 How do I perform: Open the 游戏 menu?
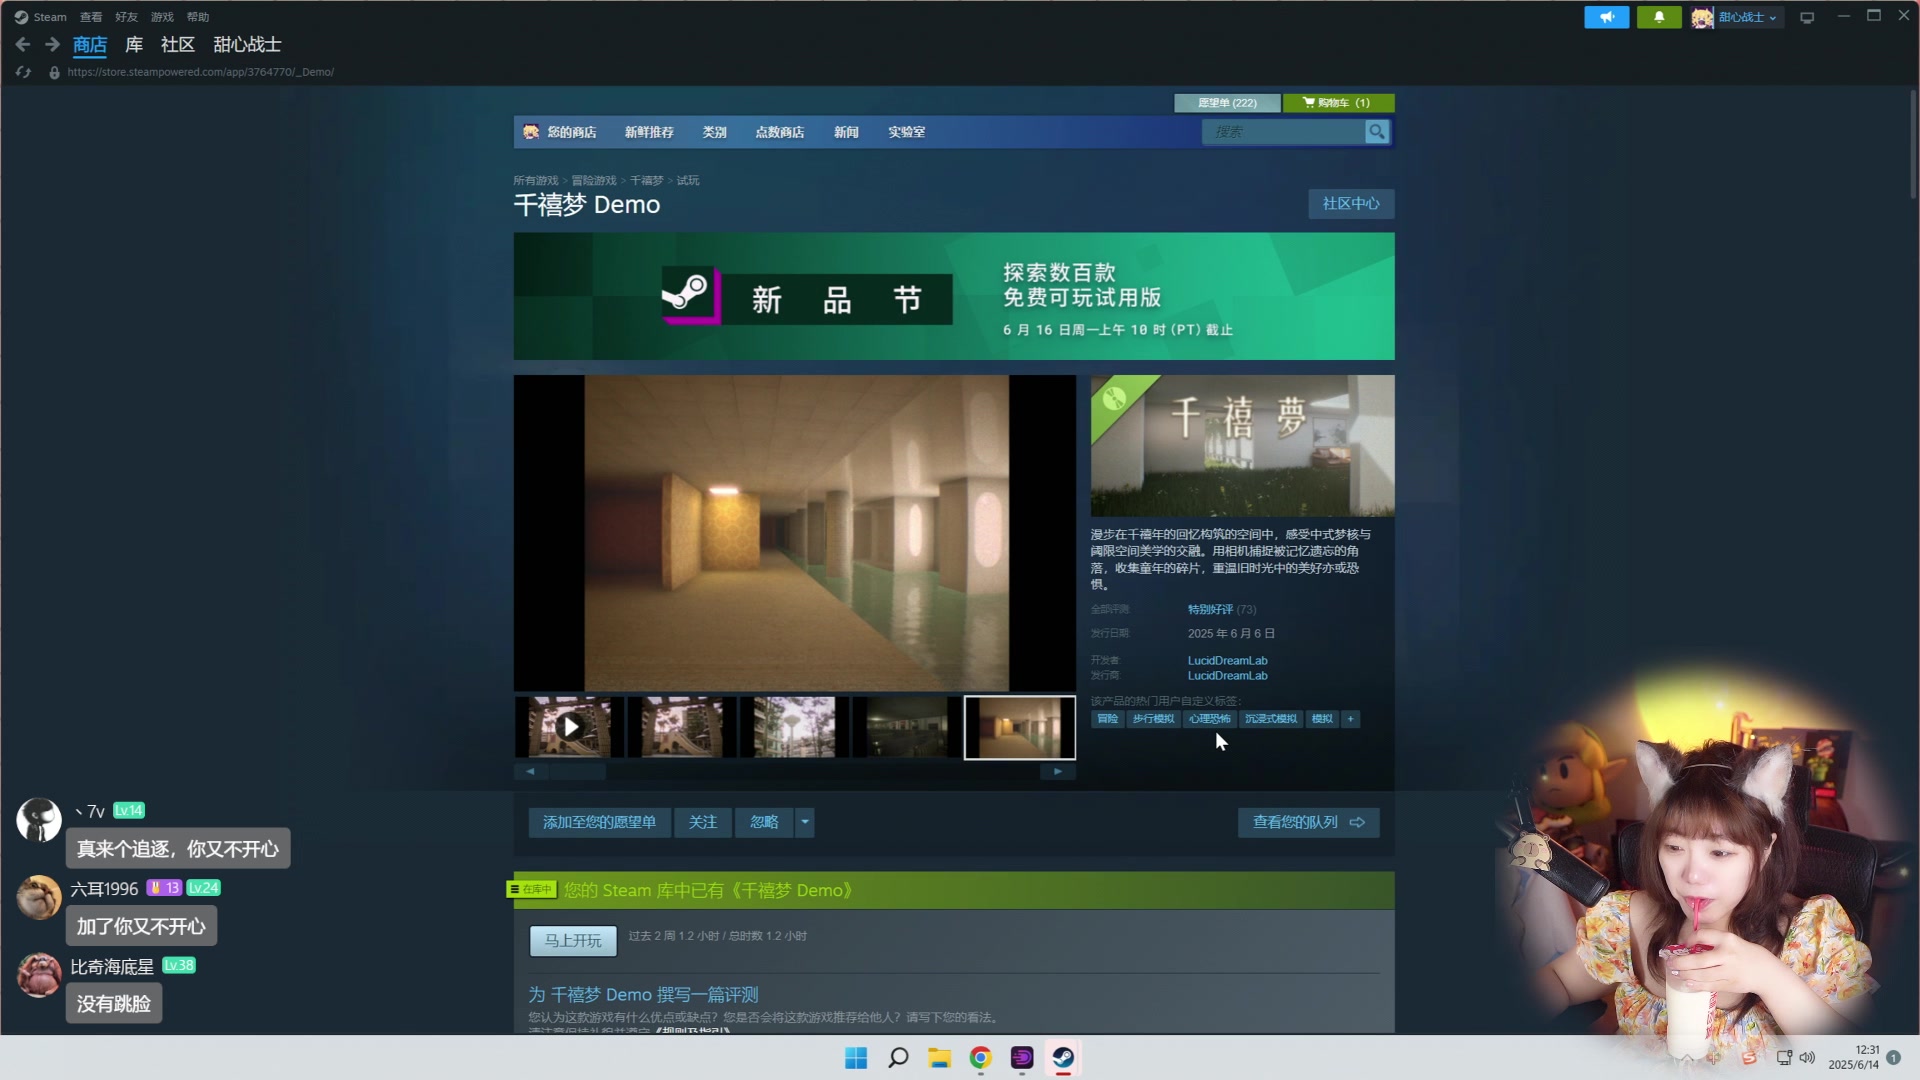point(162,17)
